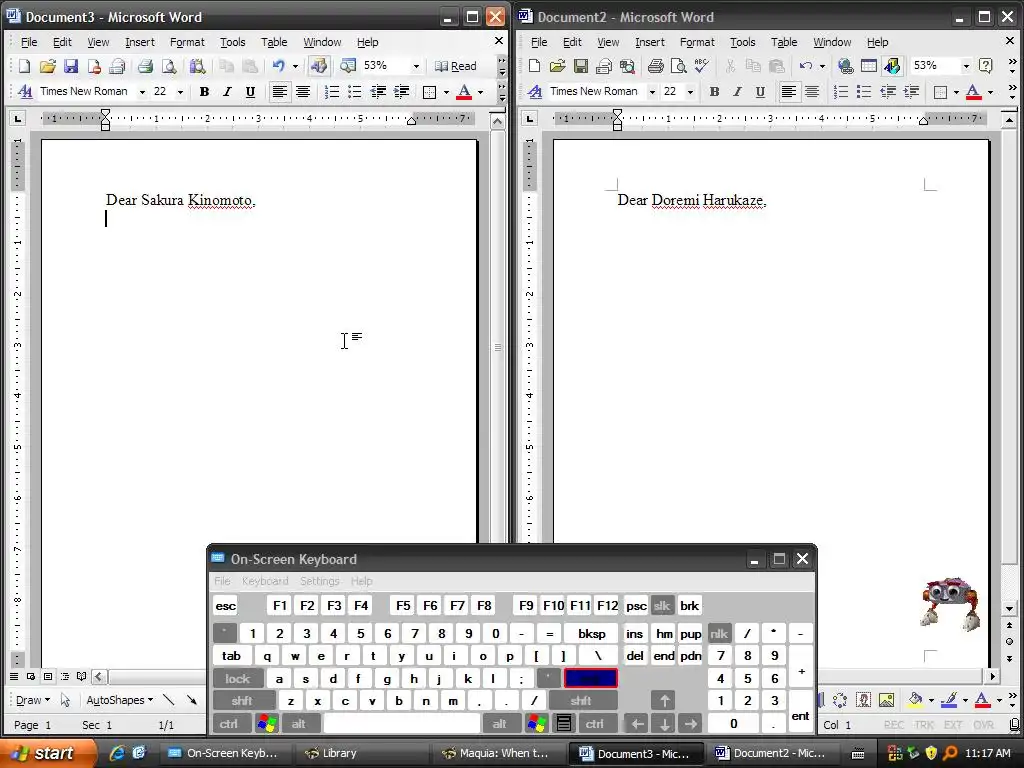Increase Indent icon in Document3 toolbar
1024x768 pixels.
point(402,92)
